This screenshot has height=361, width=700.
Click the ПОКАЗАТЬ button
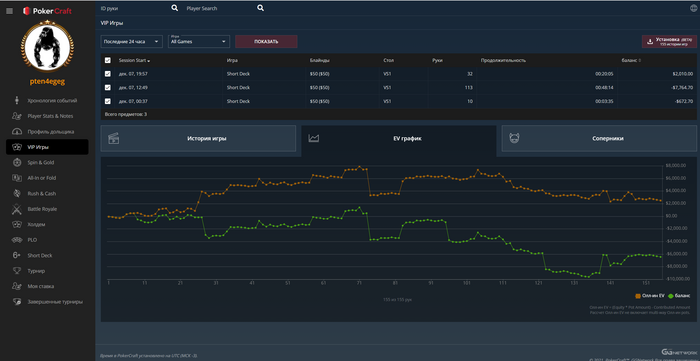[x=266, y=41]
